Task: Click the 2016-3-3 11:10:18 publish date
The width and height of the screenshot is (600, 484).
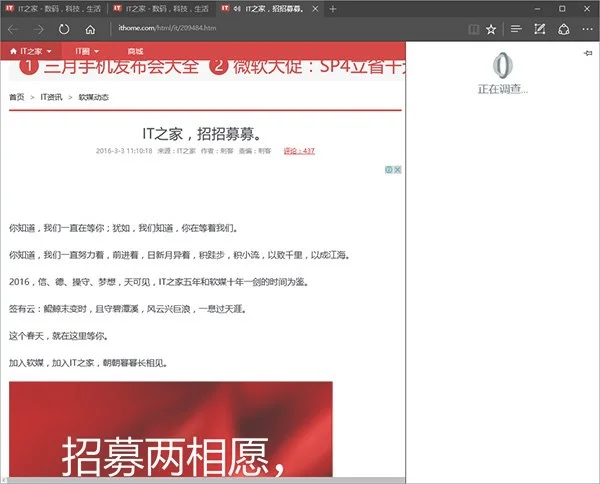Action: coord(124,151)
